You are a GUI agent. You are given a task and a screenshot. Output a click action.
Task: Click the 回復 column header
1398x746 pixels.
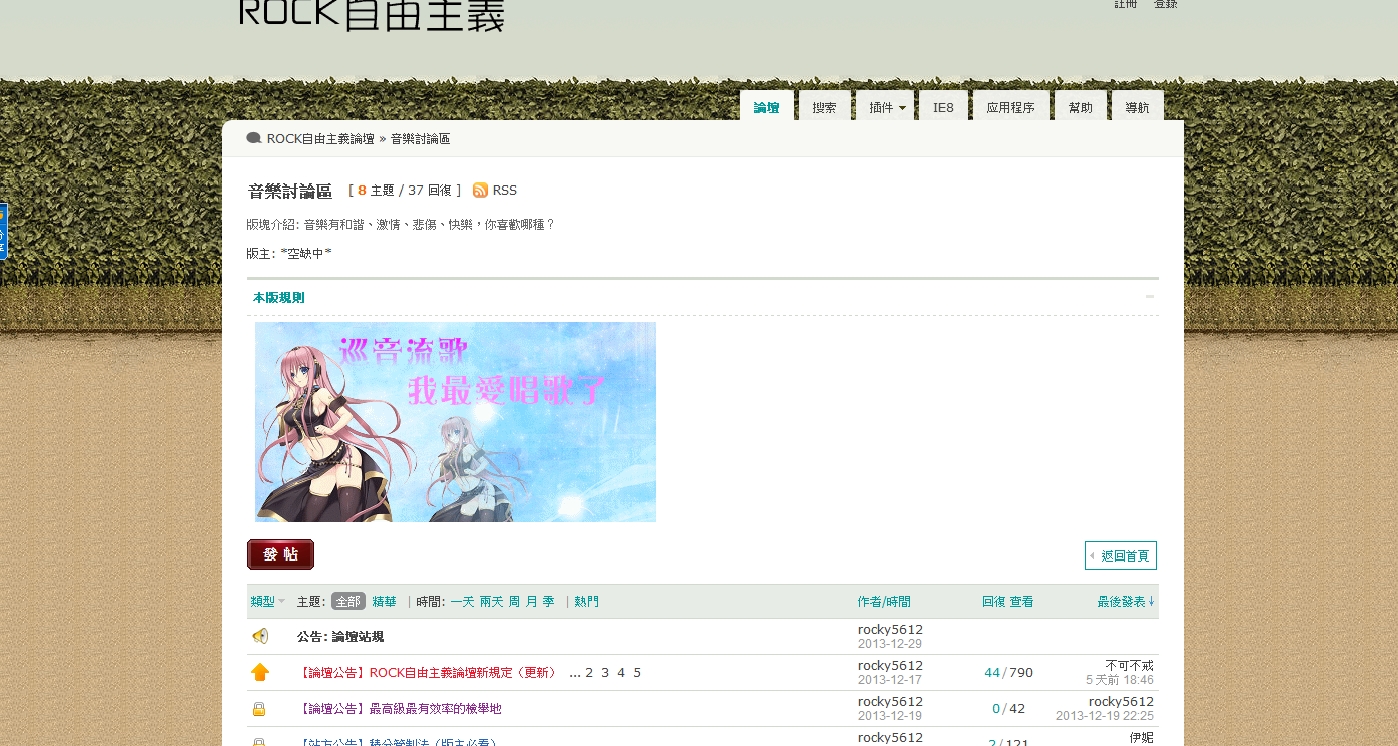coord(993,601)
